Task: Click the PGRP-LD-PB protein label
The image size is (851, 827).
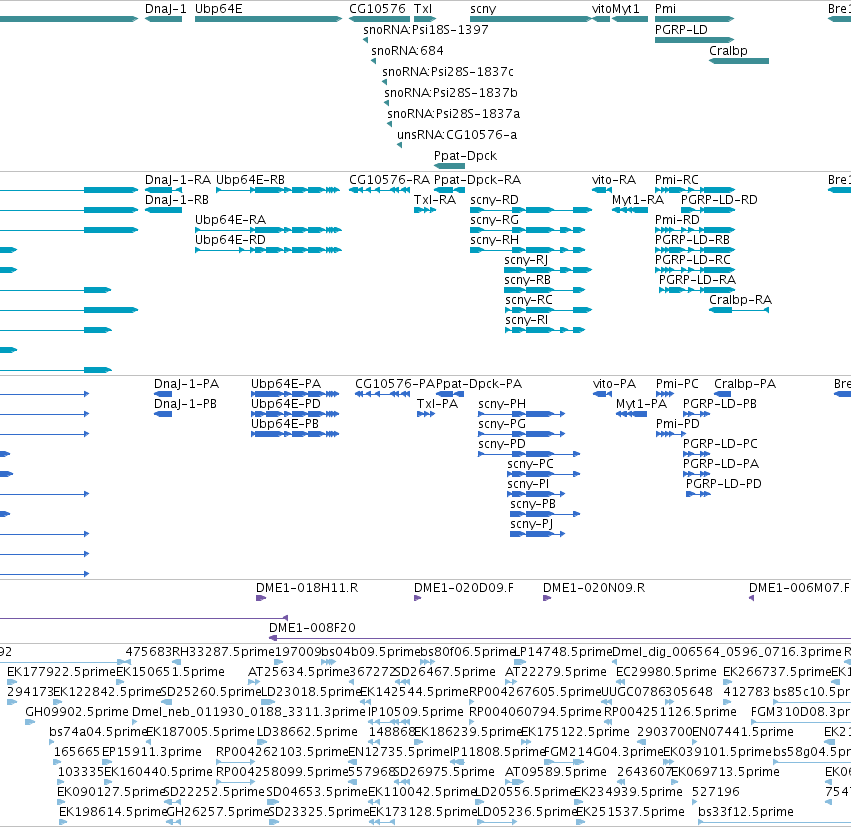Action: coord(720,404)
